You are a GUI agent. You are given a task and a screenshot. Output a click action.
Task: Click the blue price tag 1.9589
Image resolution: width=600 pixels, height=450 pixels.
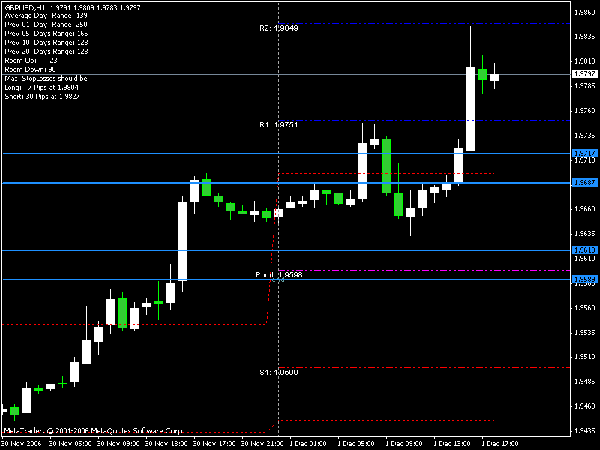pos(585,279)
